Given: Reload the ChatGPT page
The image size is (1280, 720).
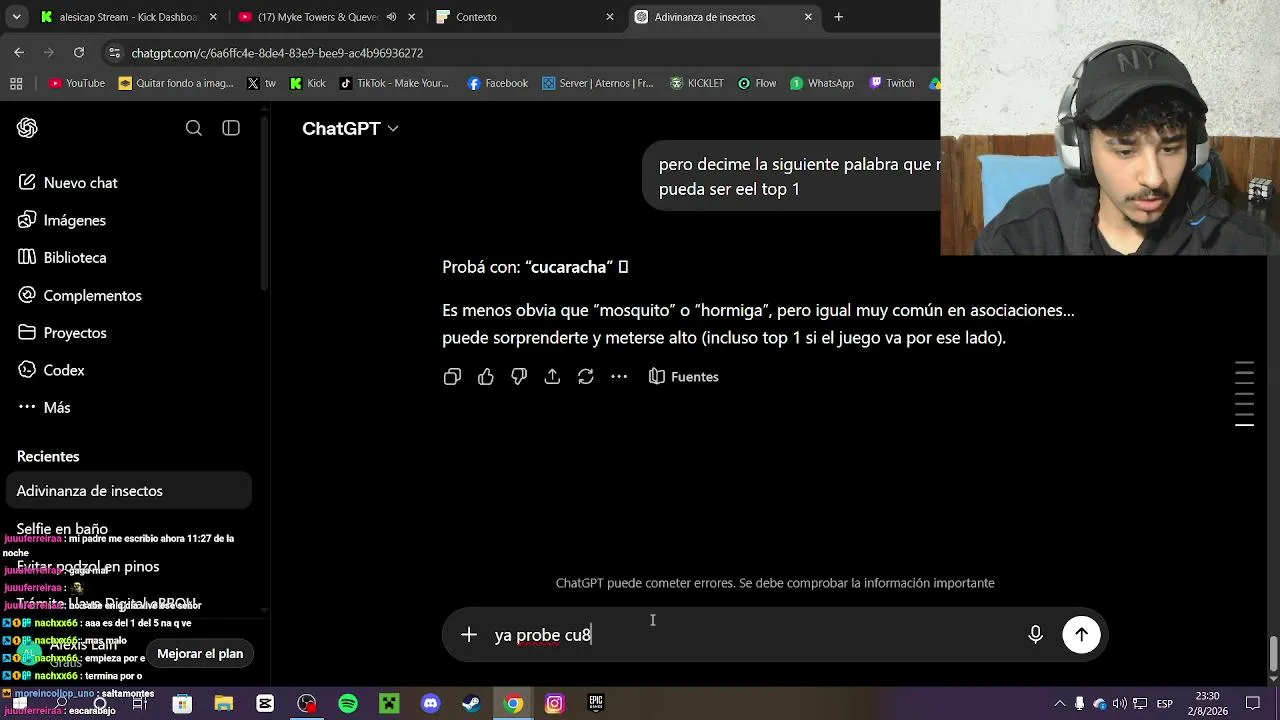Looking at the screenshot, I should (x=79, y=52).
